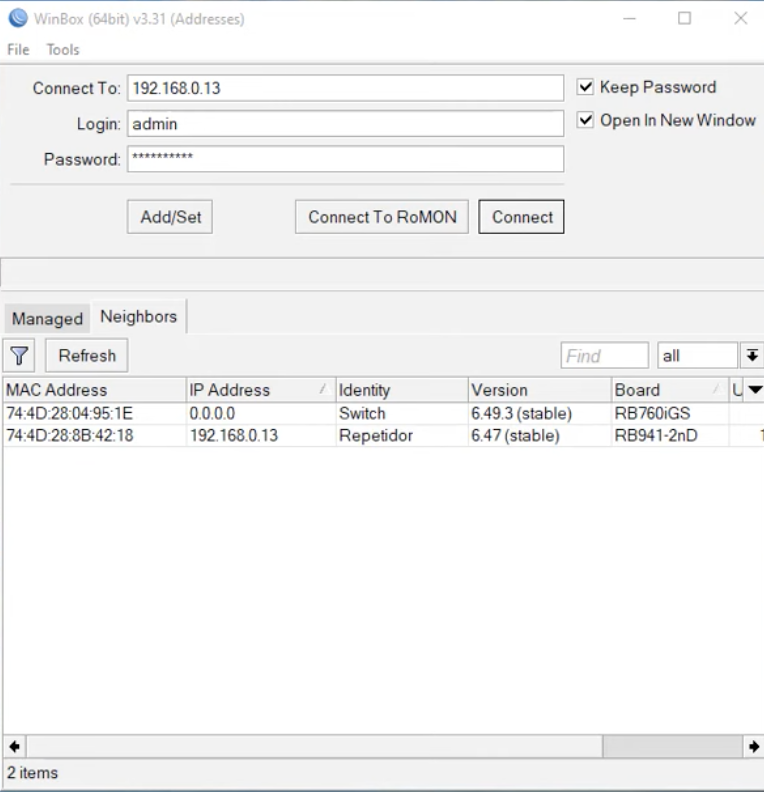Sort by Identity column header
764x792 pixels.
[402, 389]
